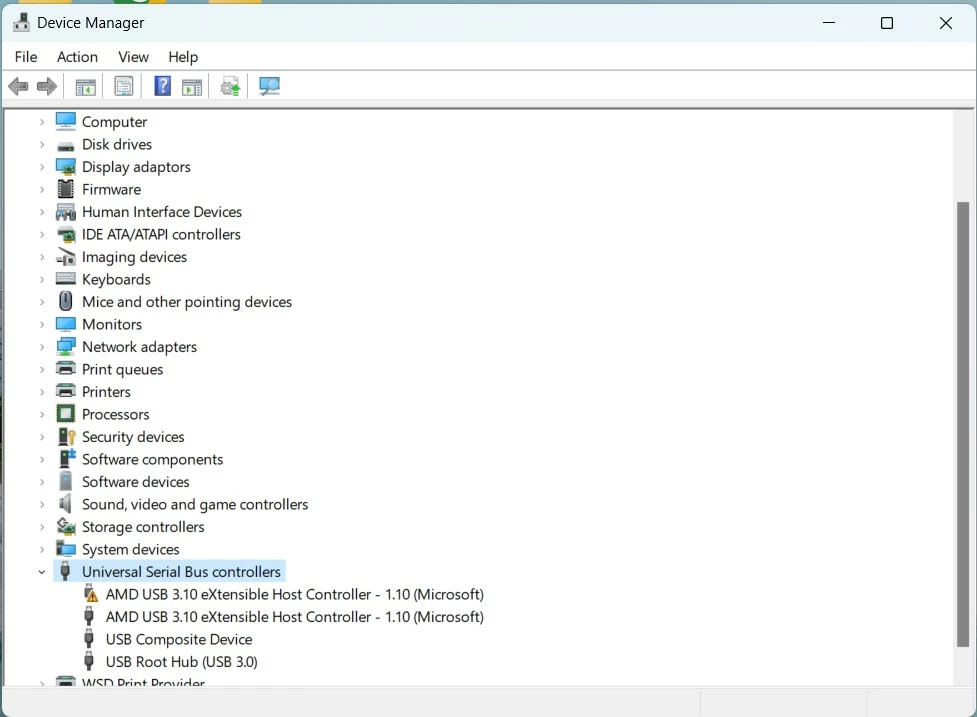Open the Properties toolbar icon
Image resolution: width=977 pixels, height=717 pixels.
[124, 86]
